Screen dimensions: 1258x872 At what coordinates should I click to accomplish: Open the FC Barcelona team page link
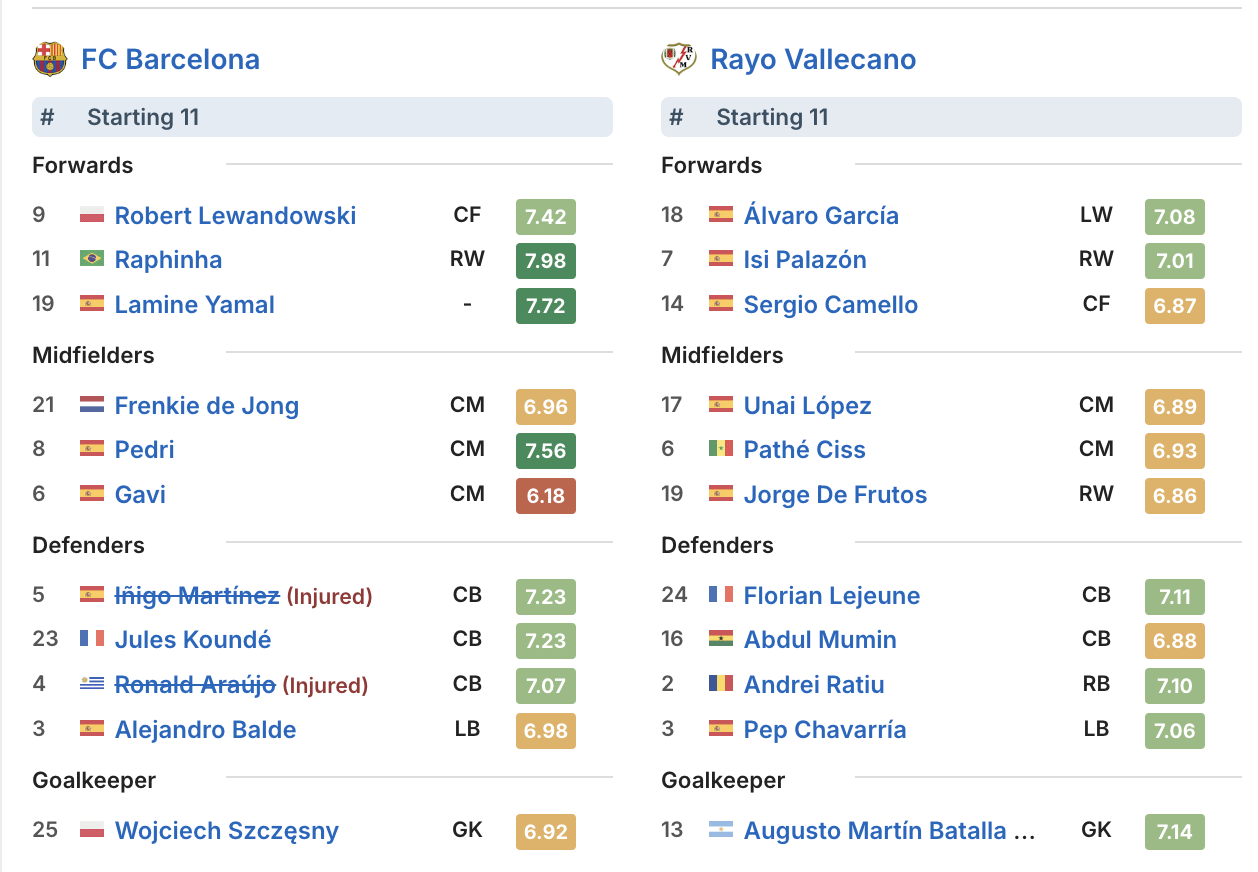click(170, 59)
